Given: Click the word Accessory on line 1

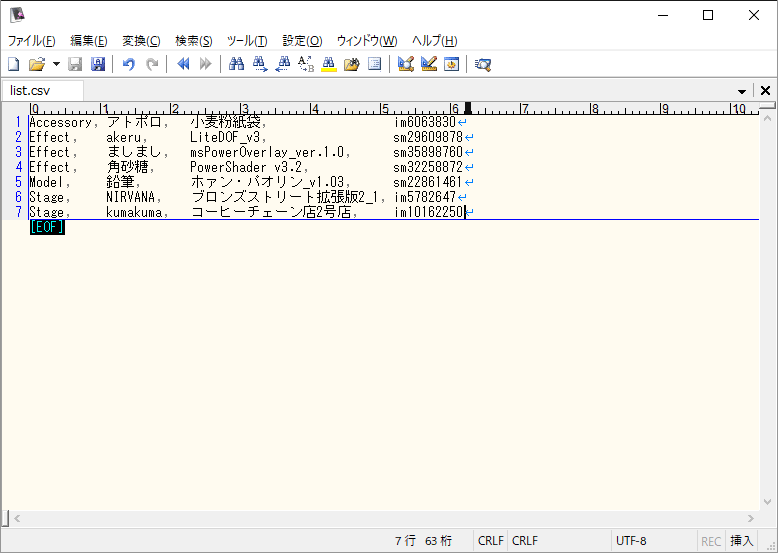Looking at the screenshot, I should (60, 123).
